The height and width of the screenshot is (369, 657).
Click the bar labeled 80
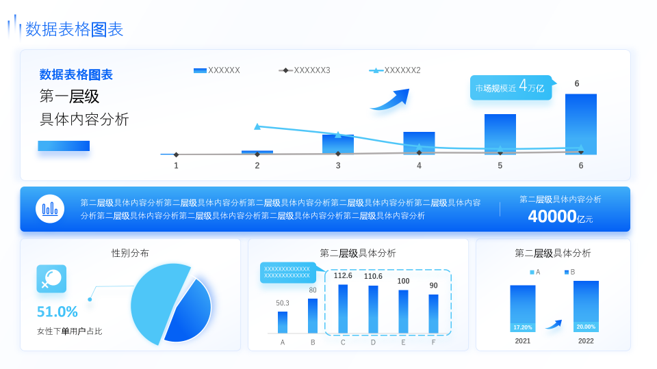click(x=313, y=316)
